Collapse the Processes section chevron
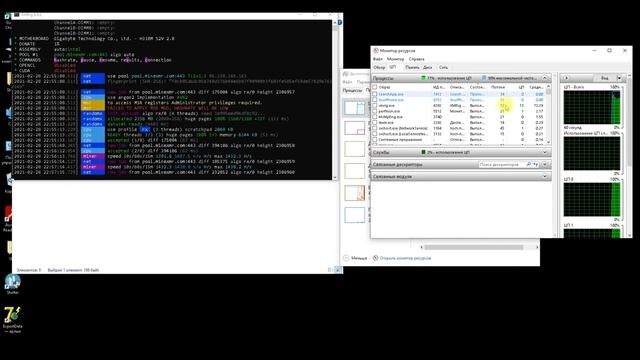This screenshot has height=360, width=640. [544, 78]
